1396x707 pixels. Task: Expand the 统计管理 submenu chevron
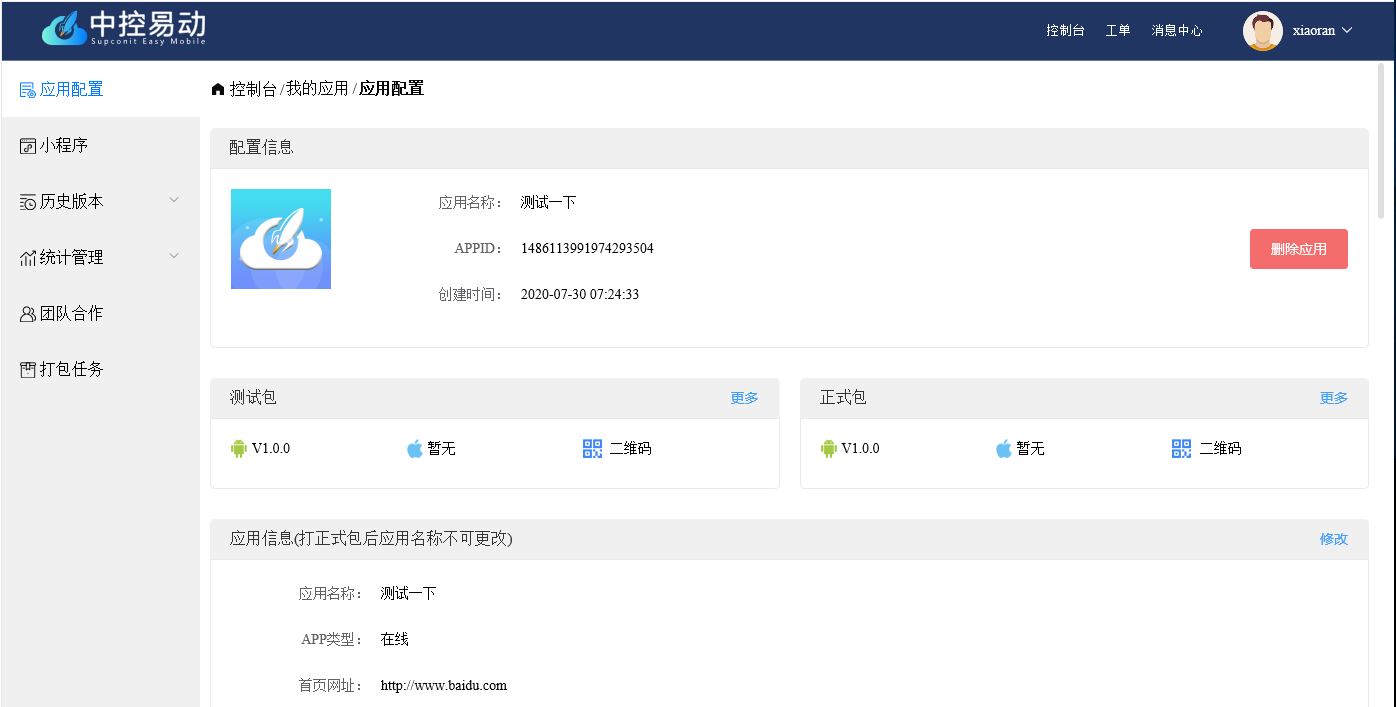tap(174, 256)
